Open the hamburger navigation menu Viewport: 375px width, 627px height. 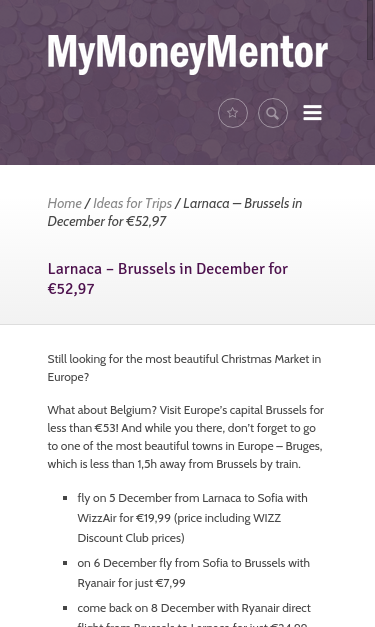(313, 113)
